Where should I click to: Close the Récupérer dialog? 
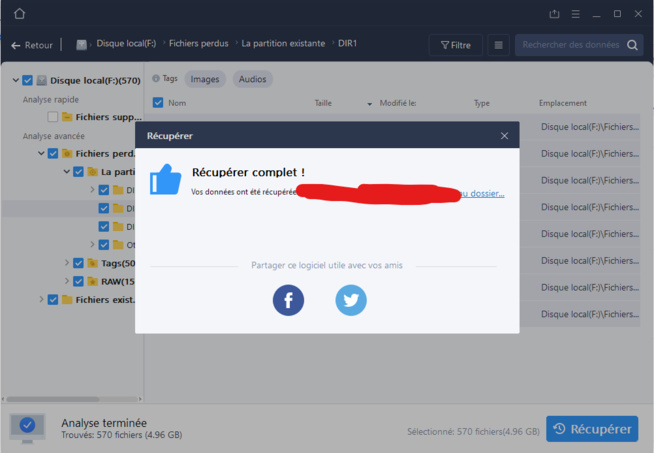click(x=504, y=135)
